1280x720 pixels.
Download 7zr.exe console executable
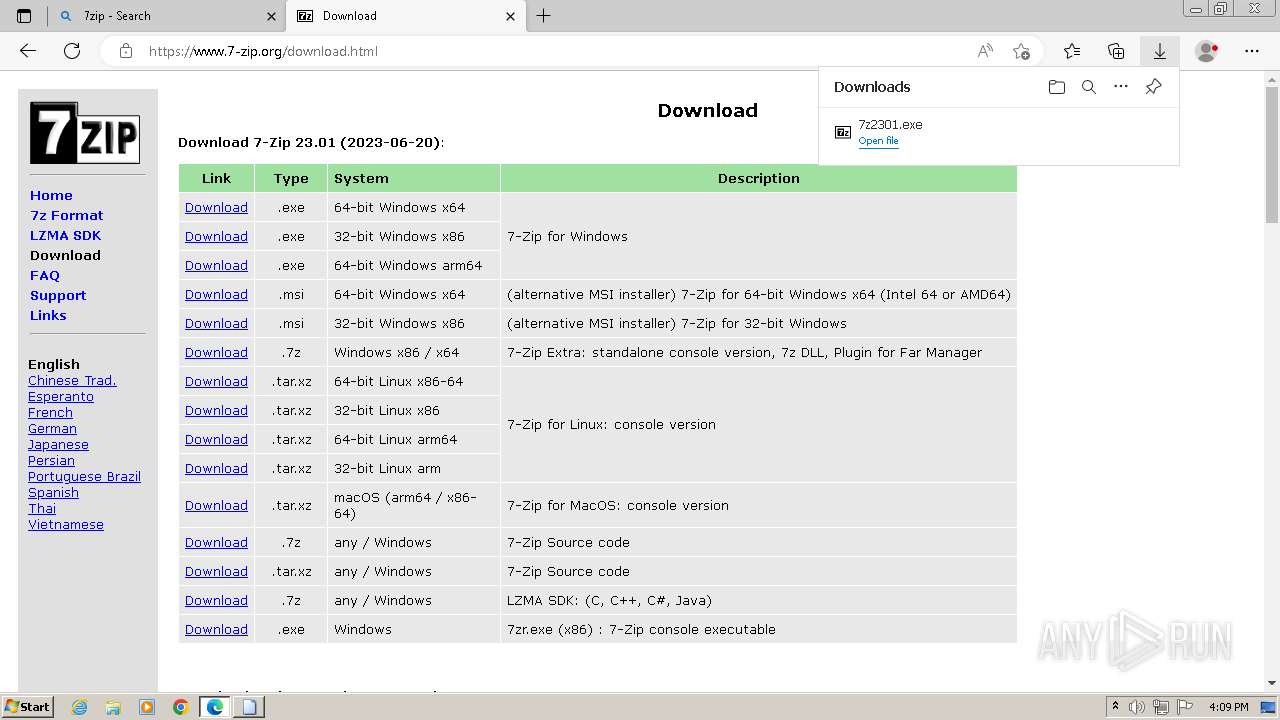click(x=216, y=629)
